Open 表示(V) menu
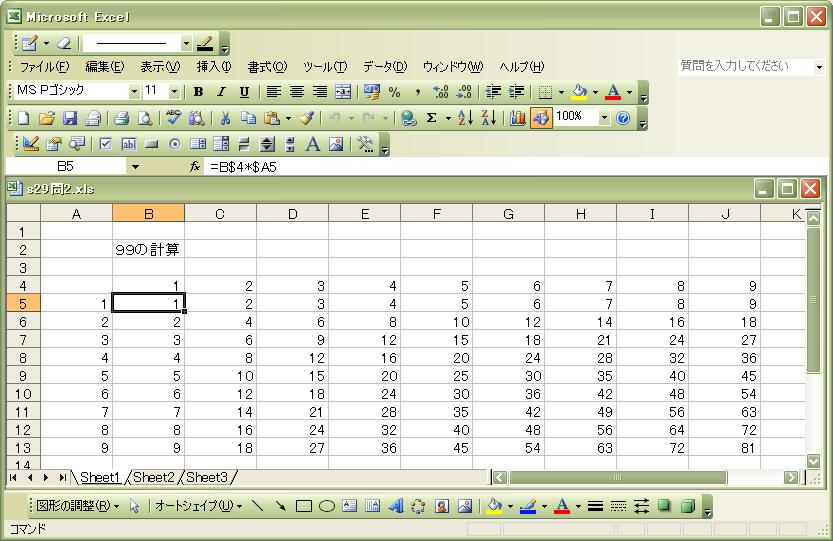Screen dimensions: 833x541 coord(160,67)
